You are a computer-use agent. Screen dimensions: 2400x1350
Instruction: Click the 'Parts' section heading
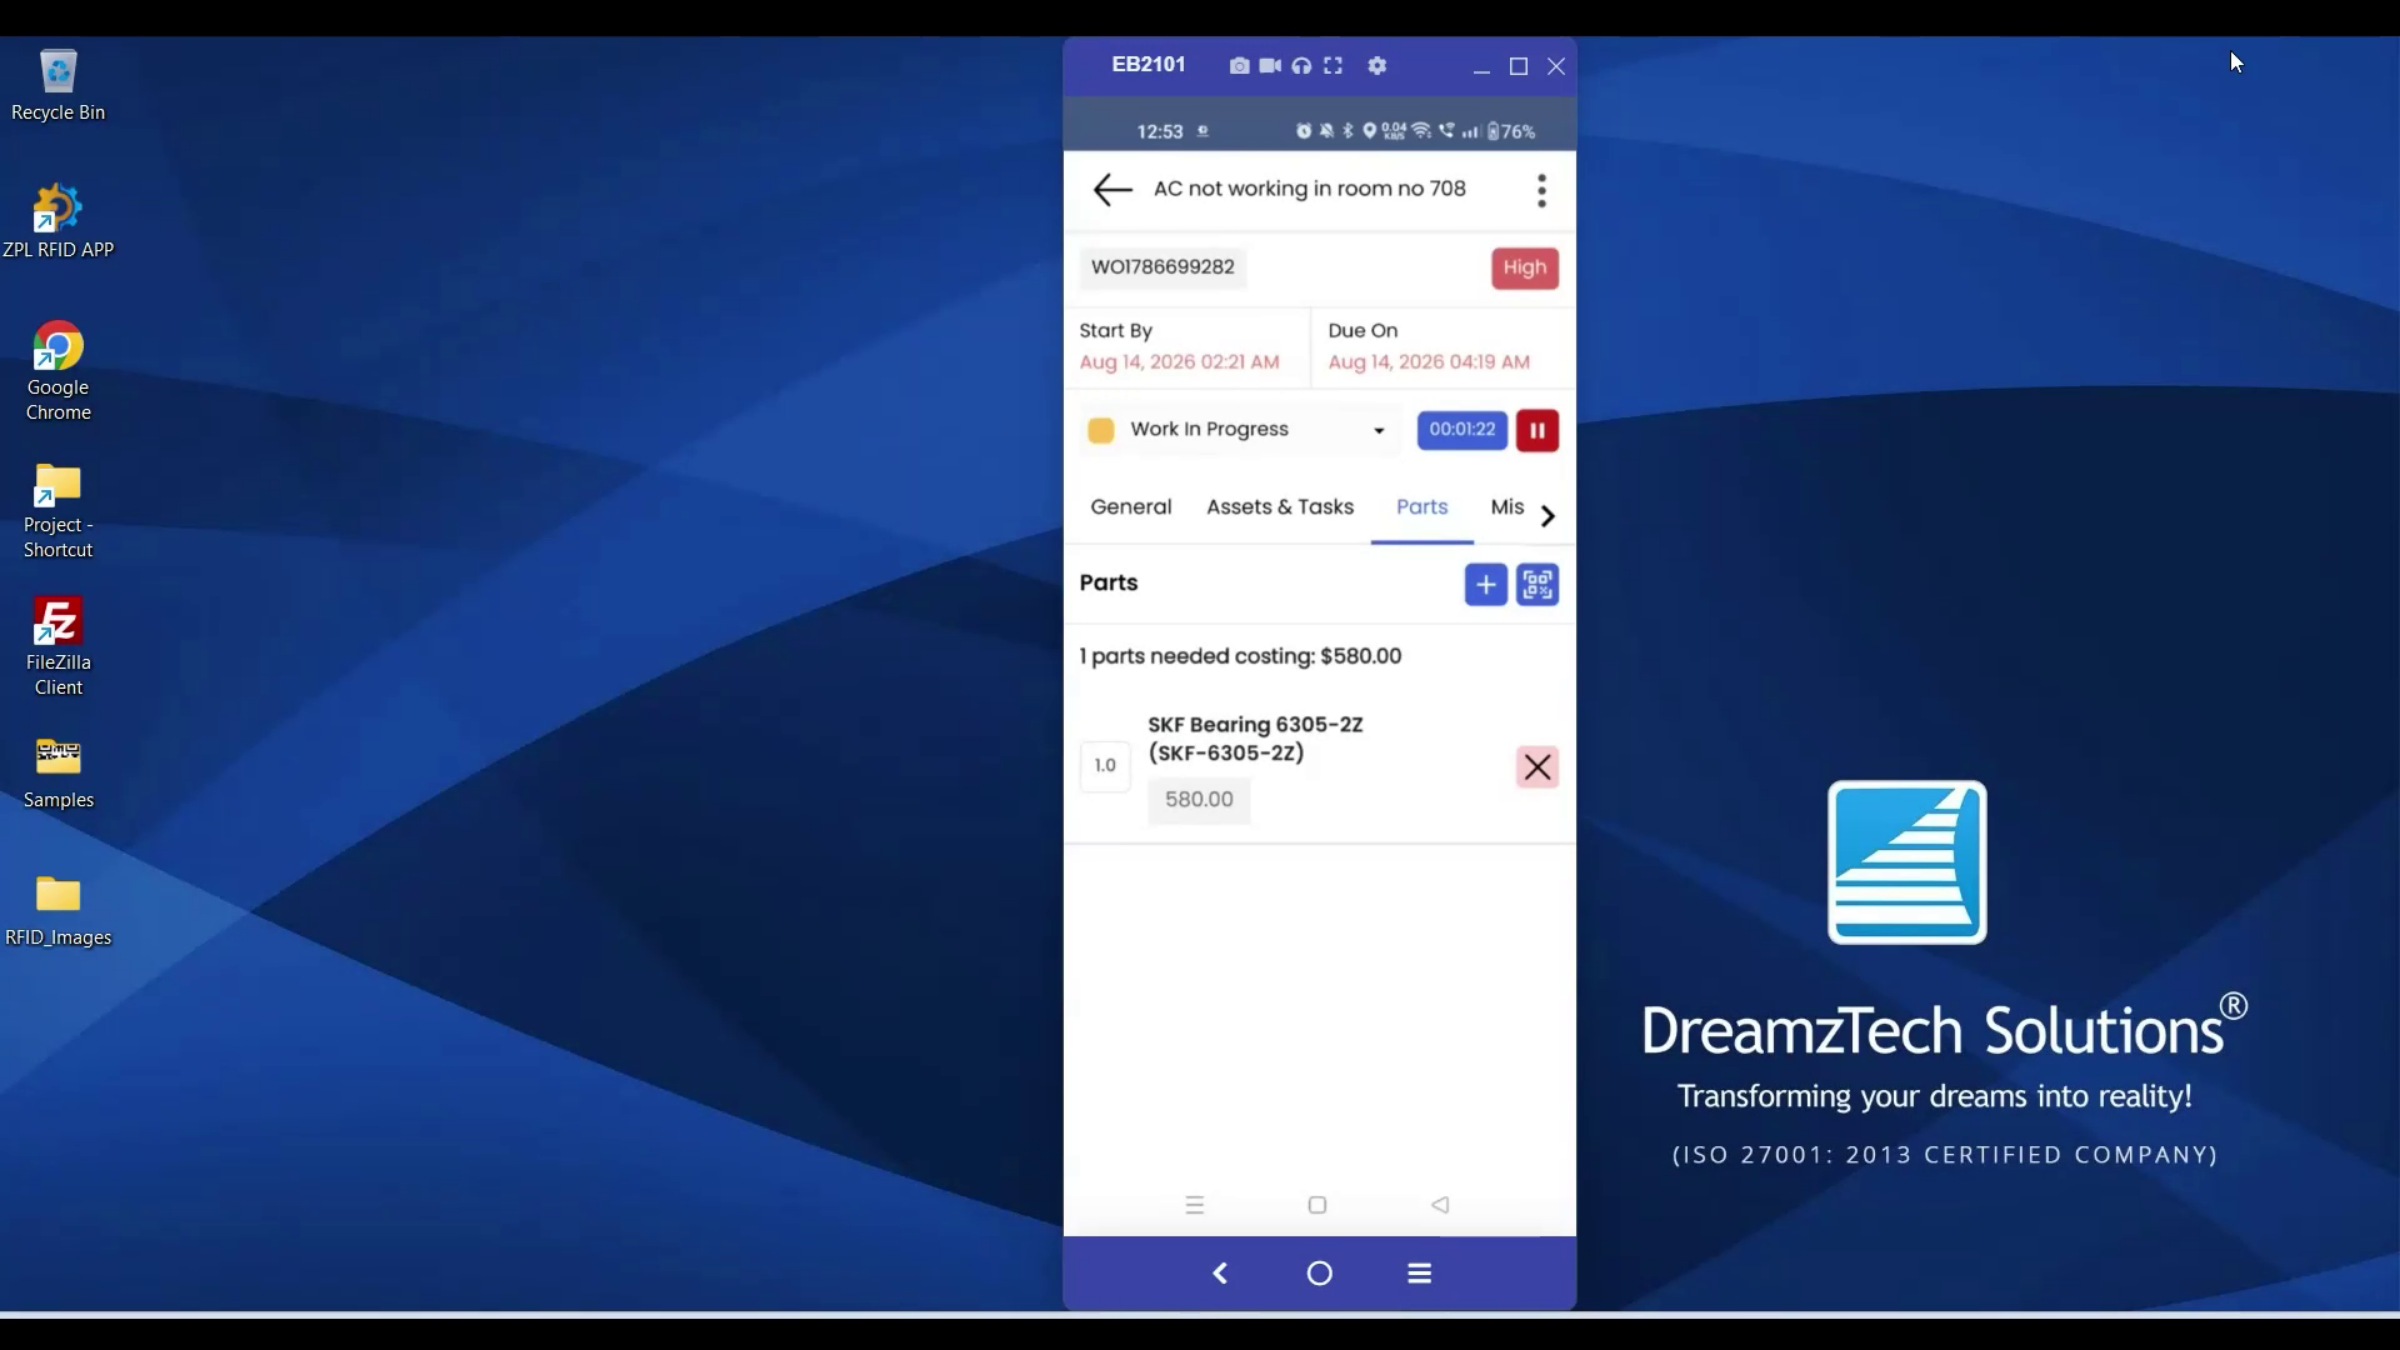(1108, 583)
